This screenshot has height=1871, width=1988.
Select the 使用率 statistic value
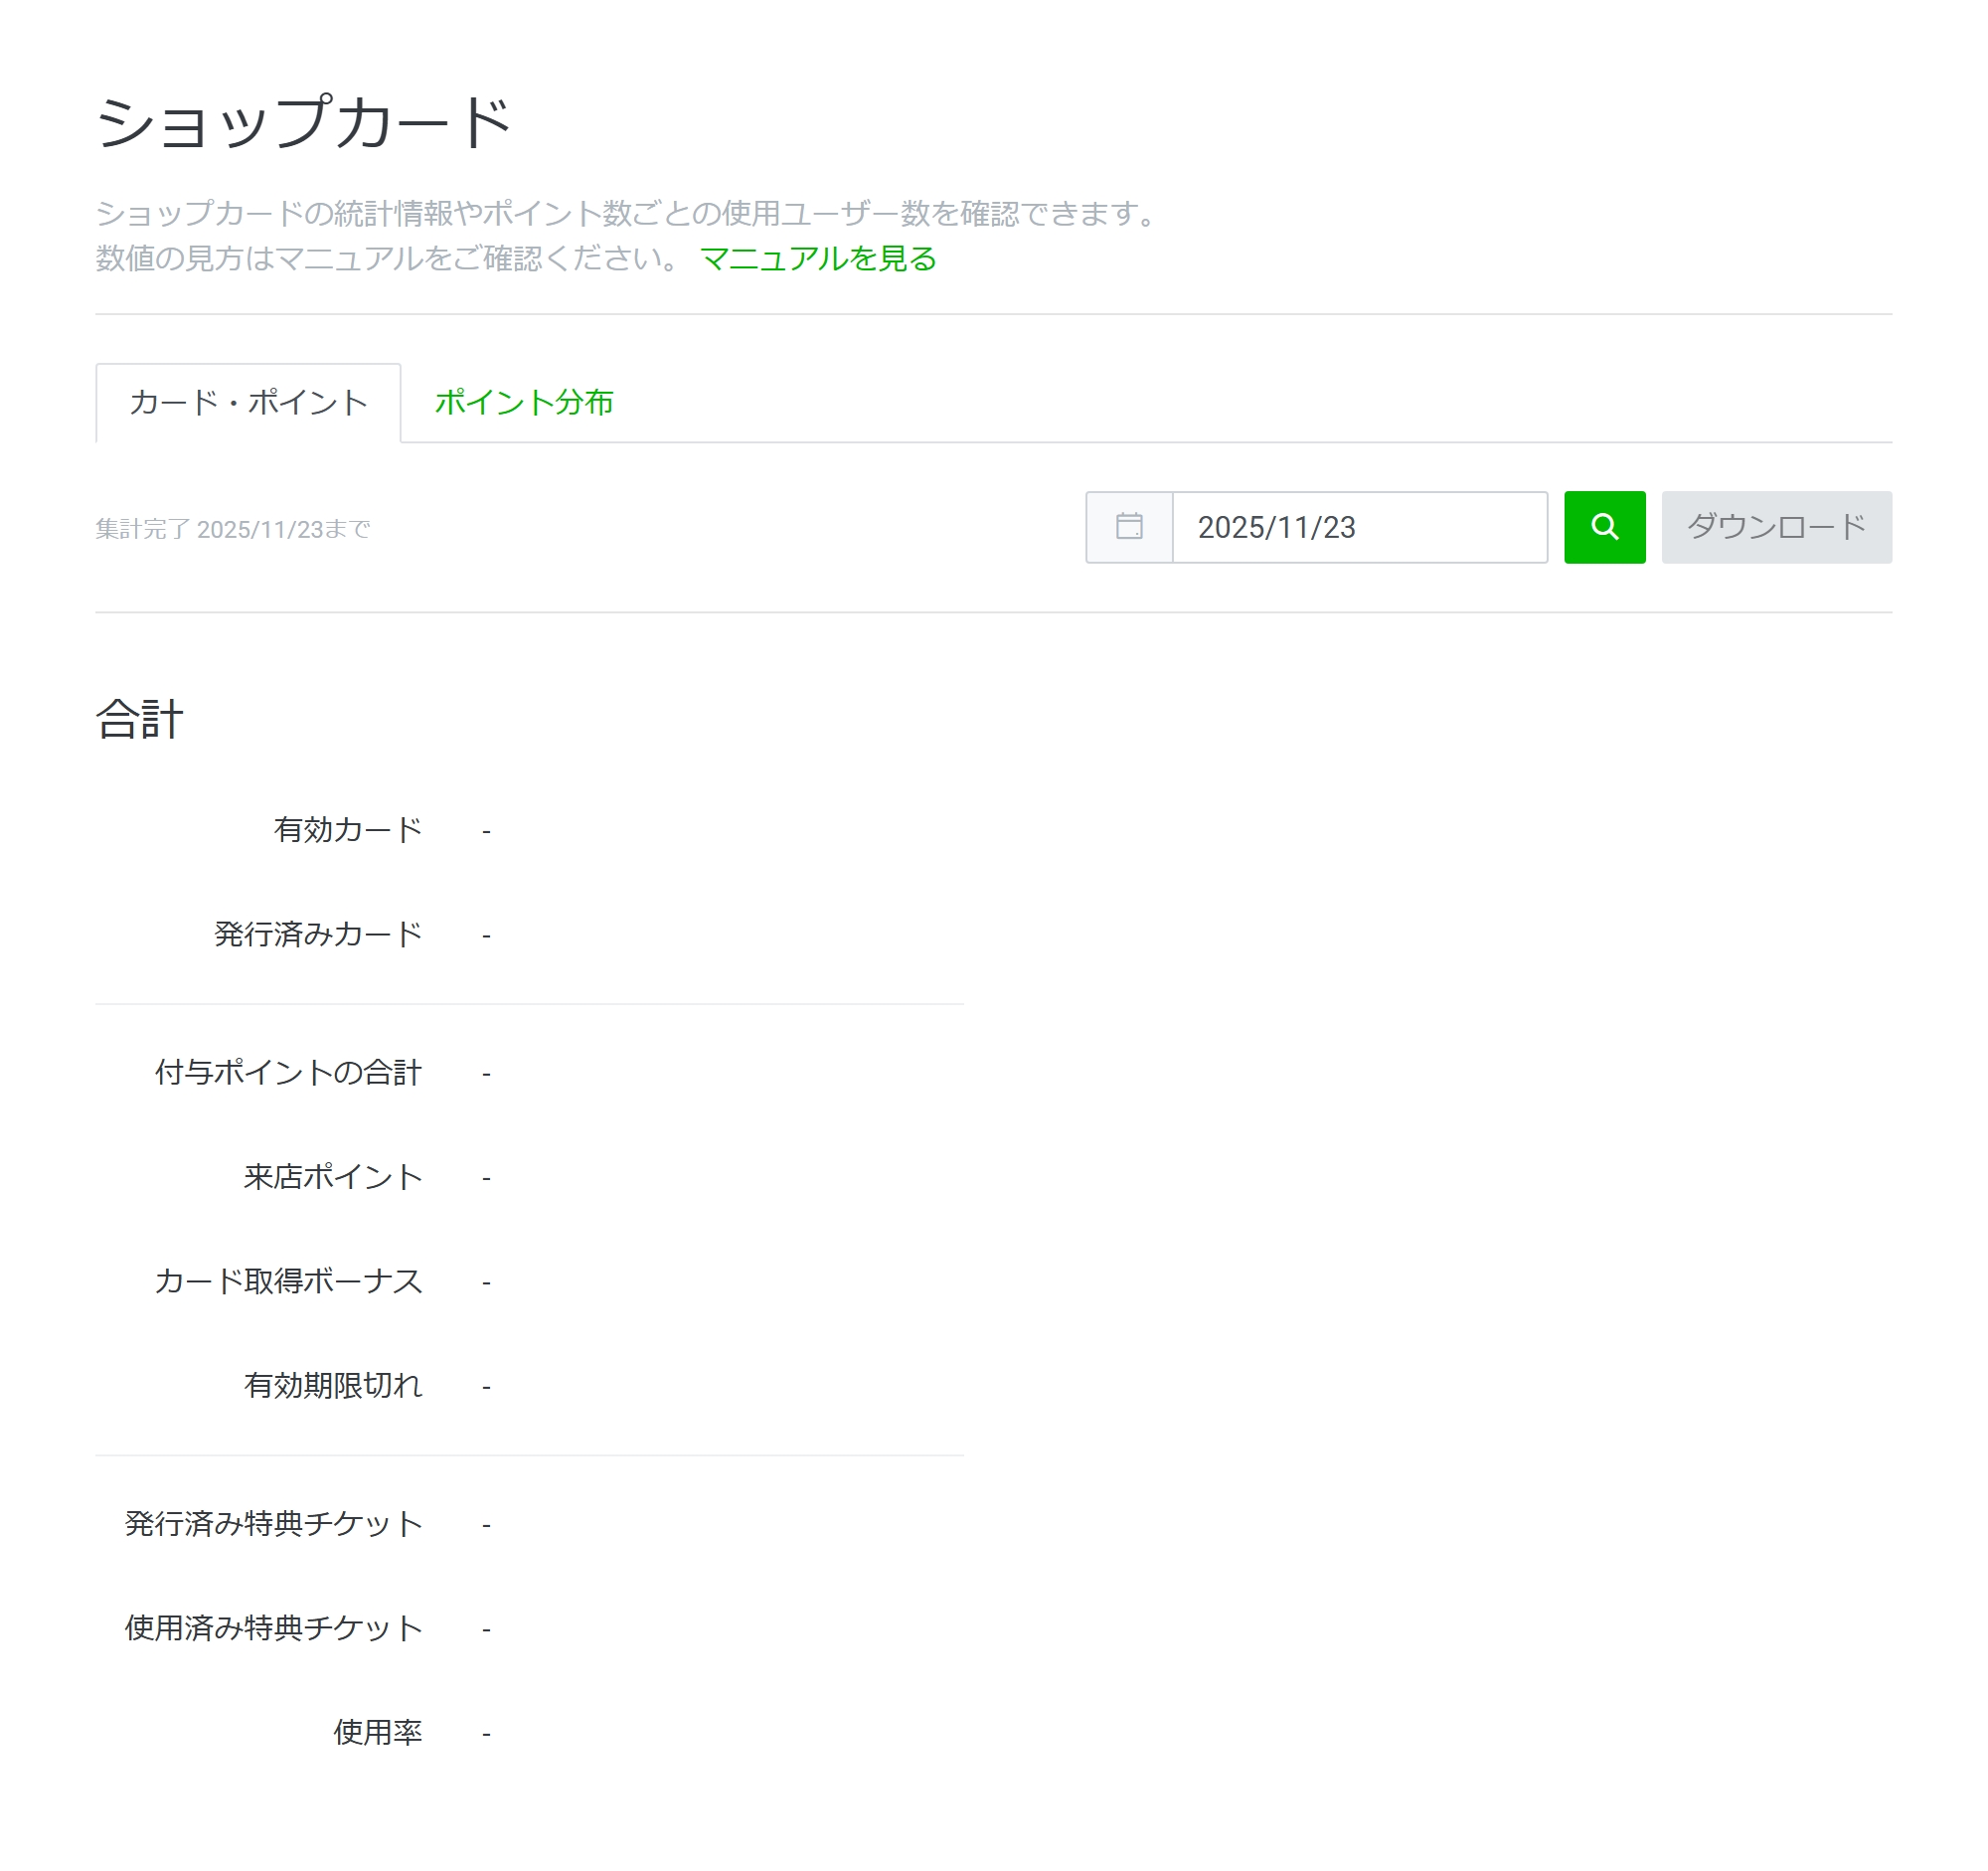point(487,1732)
